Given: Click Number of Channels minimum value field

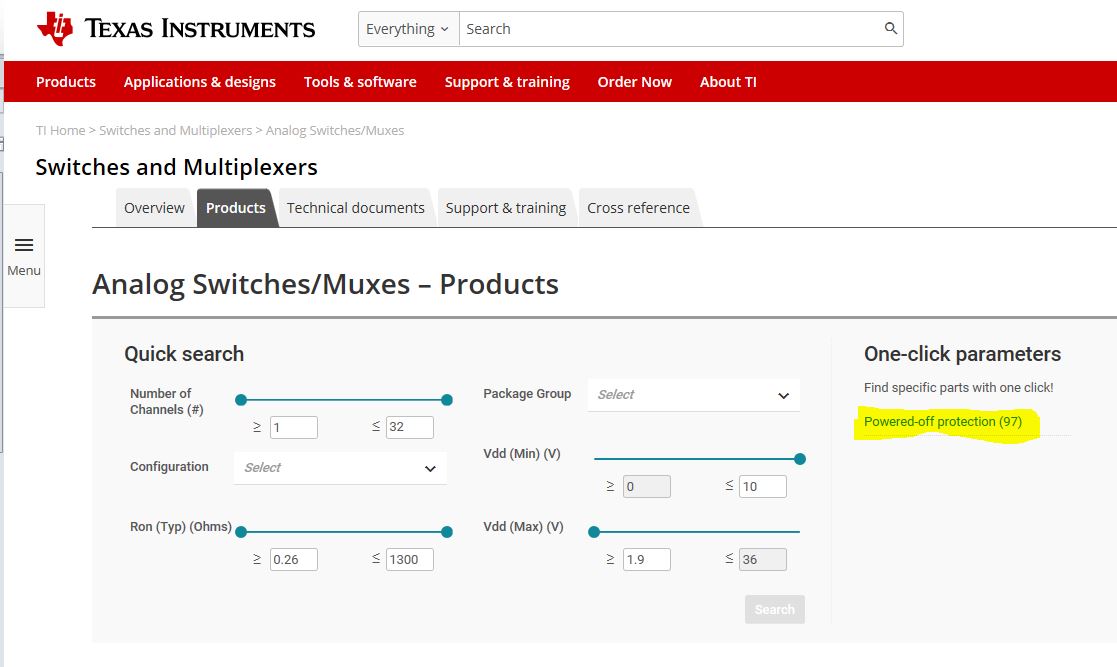Looking at the screenshot, I should point(293,428).
